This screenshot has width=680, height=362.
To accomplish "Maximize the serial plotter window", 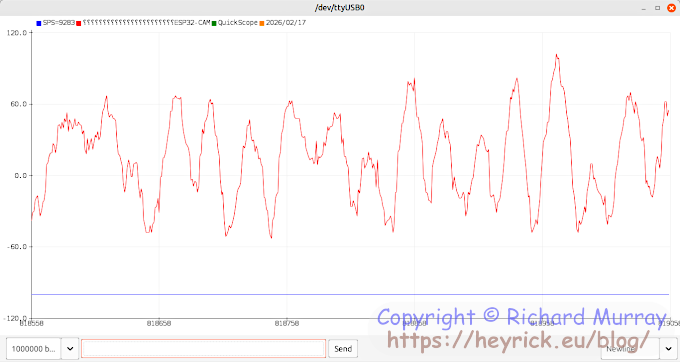I will (x=657, y=8).
